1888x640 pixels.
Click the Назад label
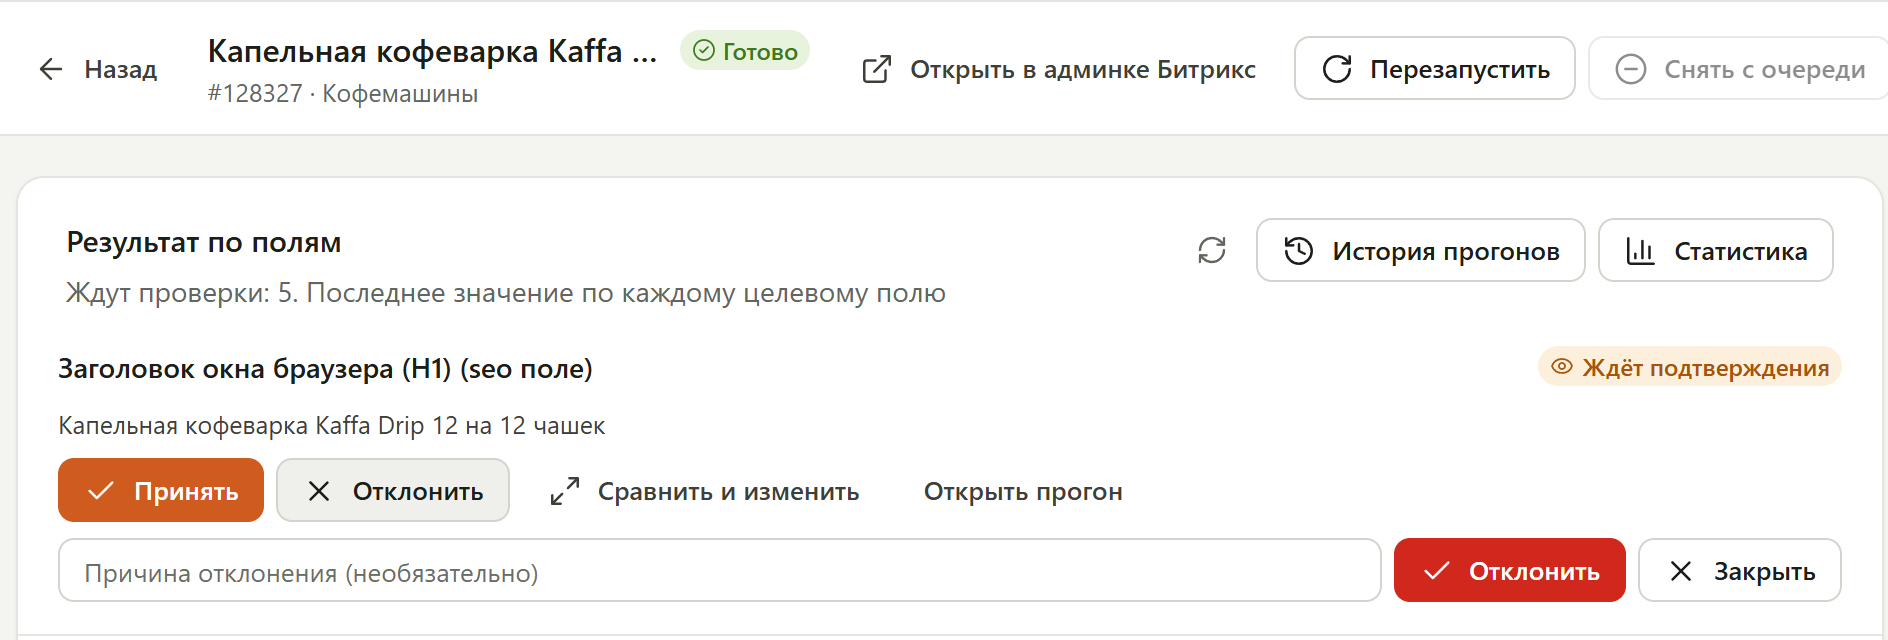pyautogui.click(x=121, y=69)
